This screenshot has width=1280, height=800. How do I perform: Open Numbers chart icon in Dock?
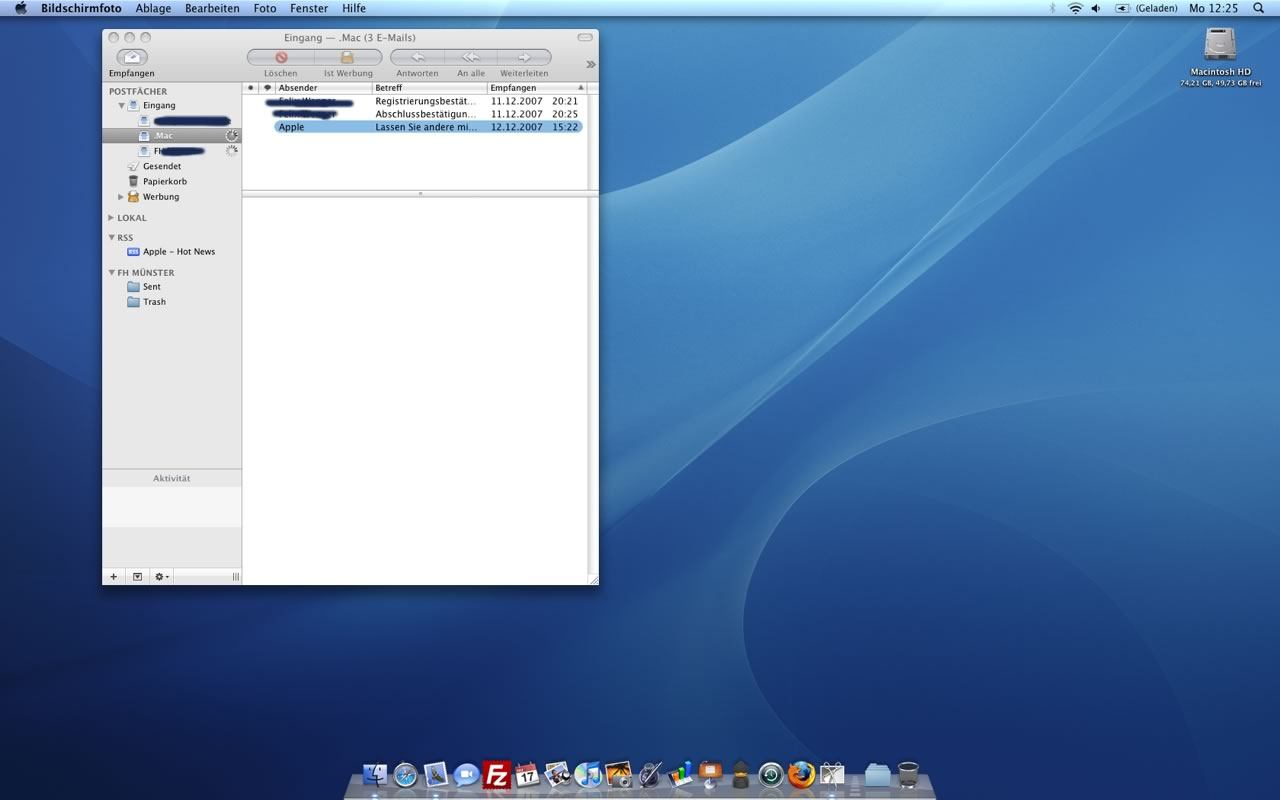680,774
